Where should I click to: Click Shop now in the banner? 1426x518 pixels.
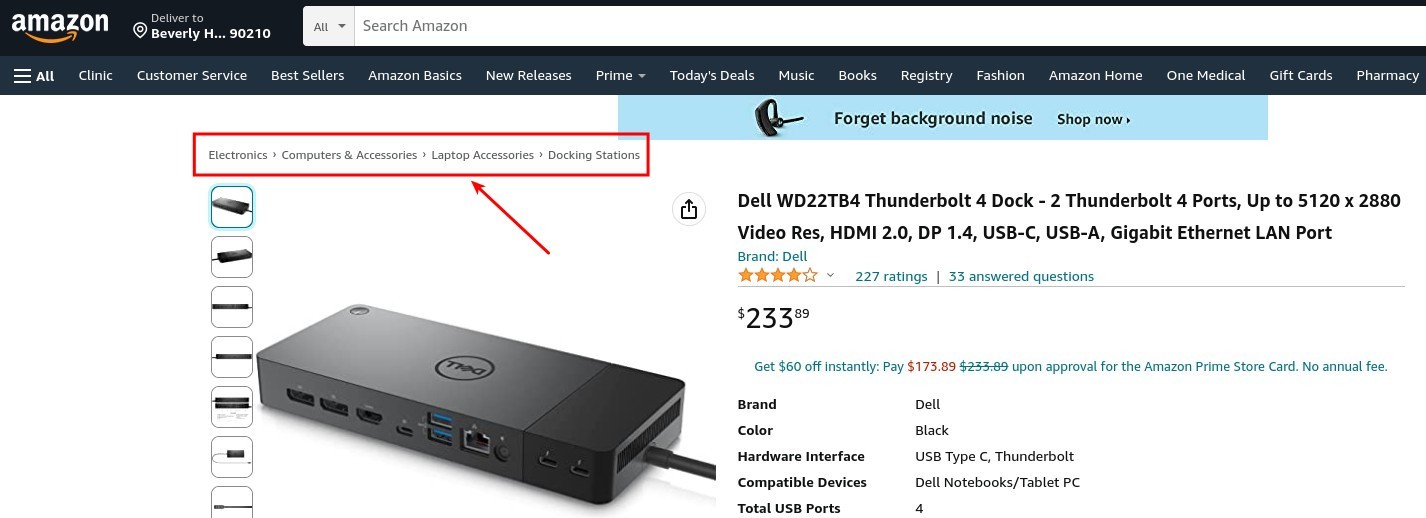(x=1093, y=119)
